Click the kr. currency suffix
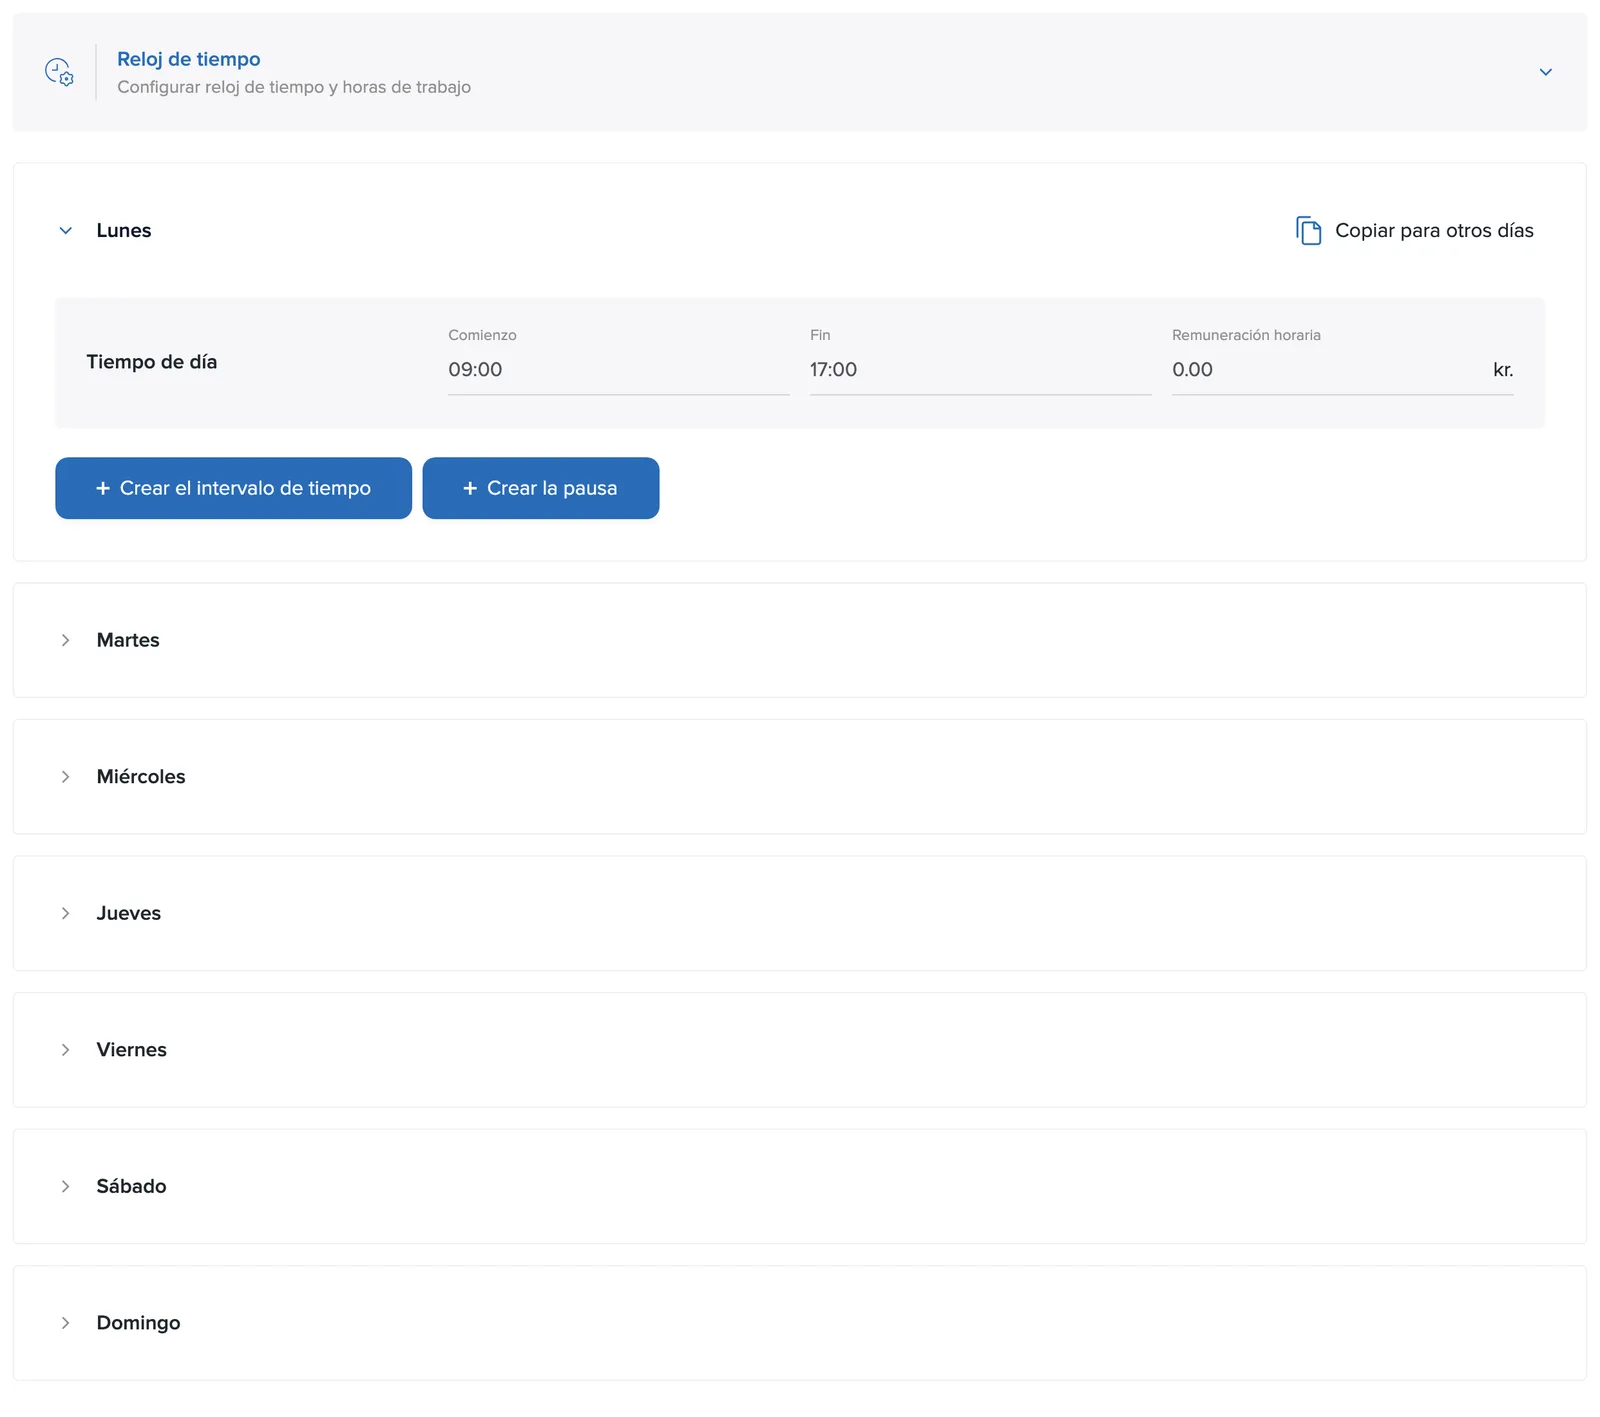 coord(1503,370)
